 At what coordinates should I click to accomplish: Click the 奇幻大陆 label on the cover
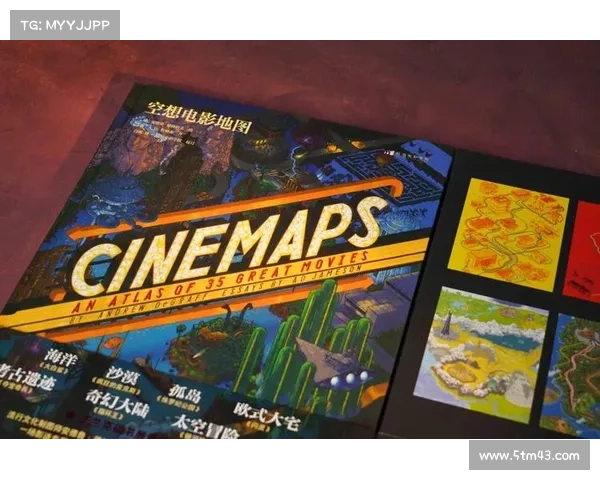116,405
